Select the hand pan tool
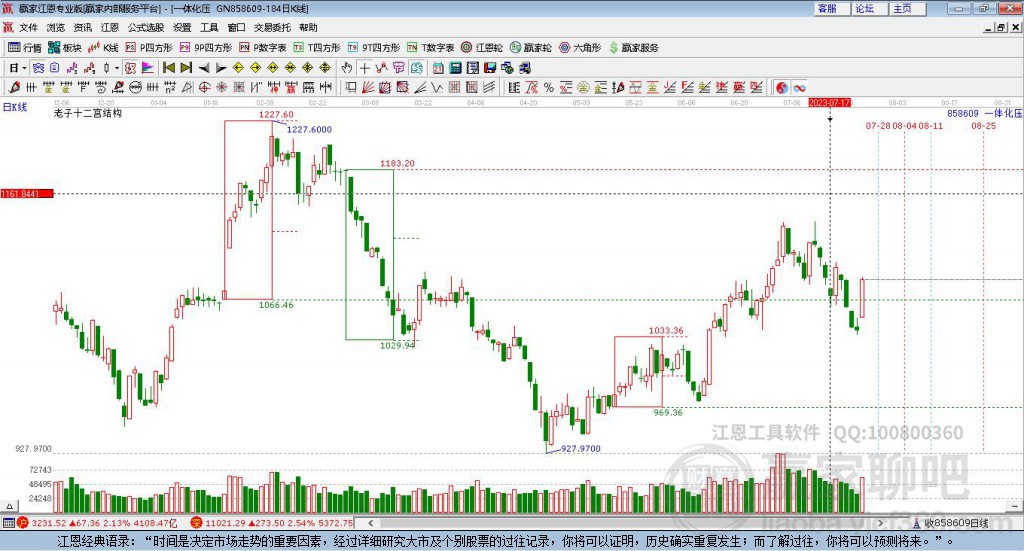Image resolution: width=1024 pixels, height=551 pixels. tap(347, 68)
